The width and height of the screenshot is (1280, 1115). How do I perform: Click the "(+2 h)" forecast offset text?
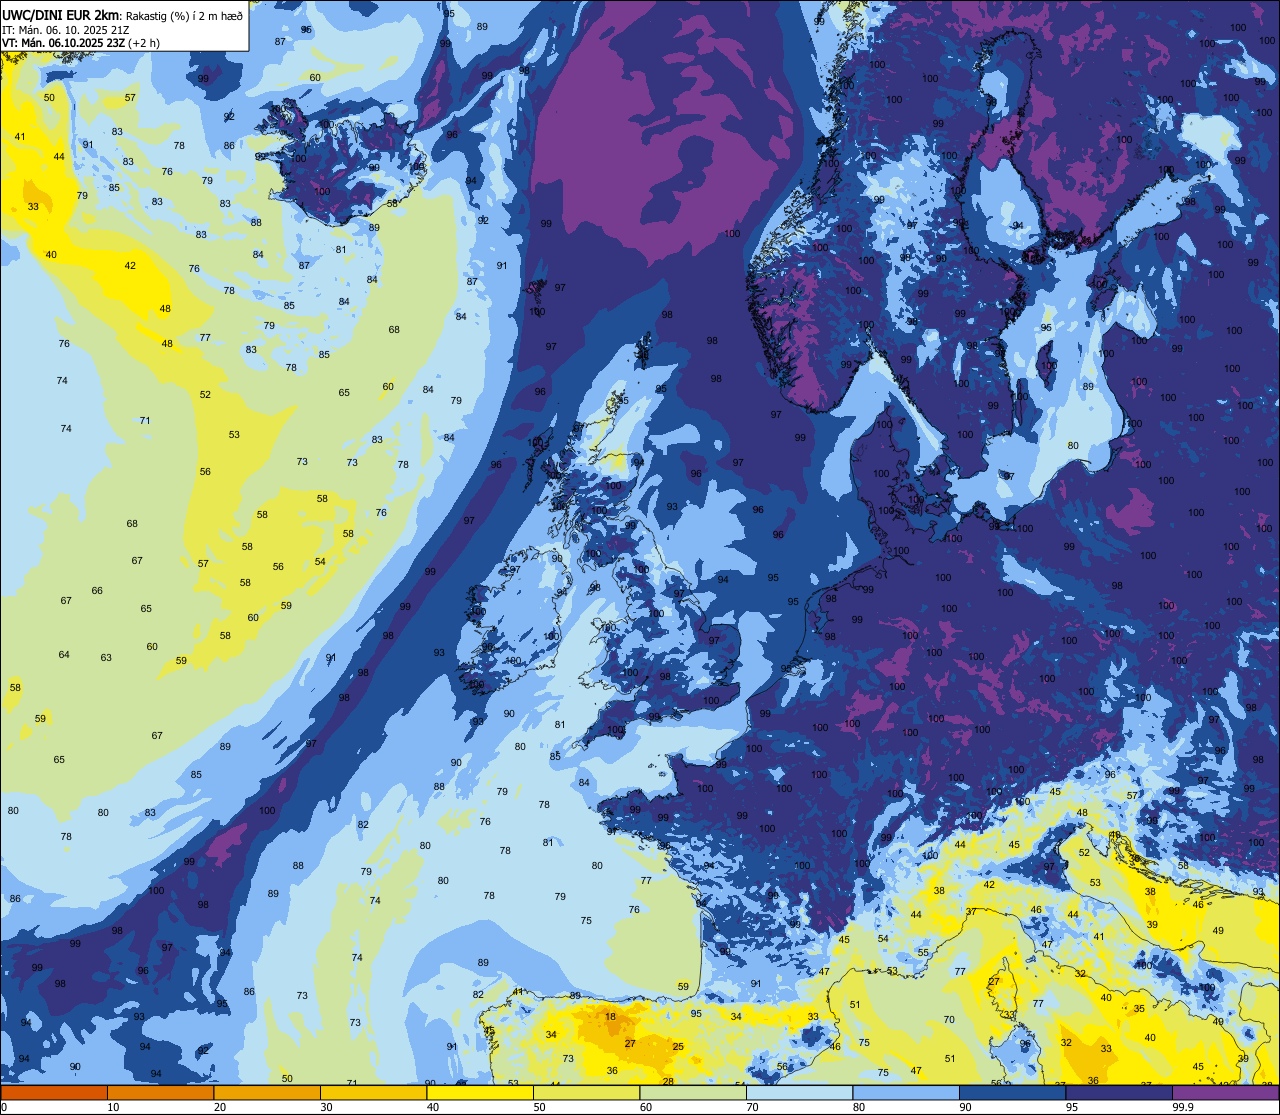click(144, 43)
